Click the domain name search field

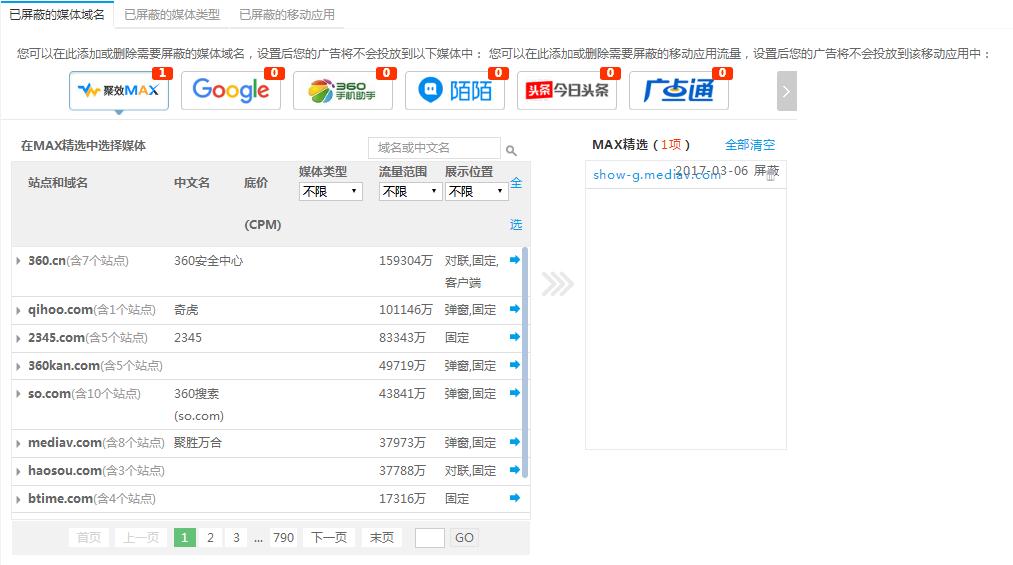coord(434,148)
